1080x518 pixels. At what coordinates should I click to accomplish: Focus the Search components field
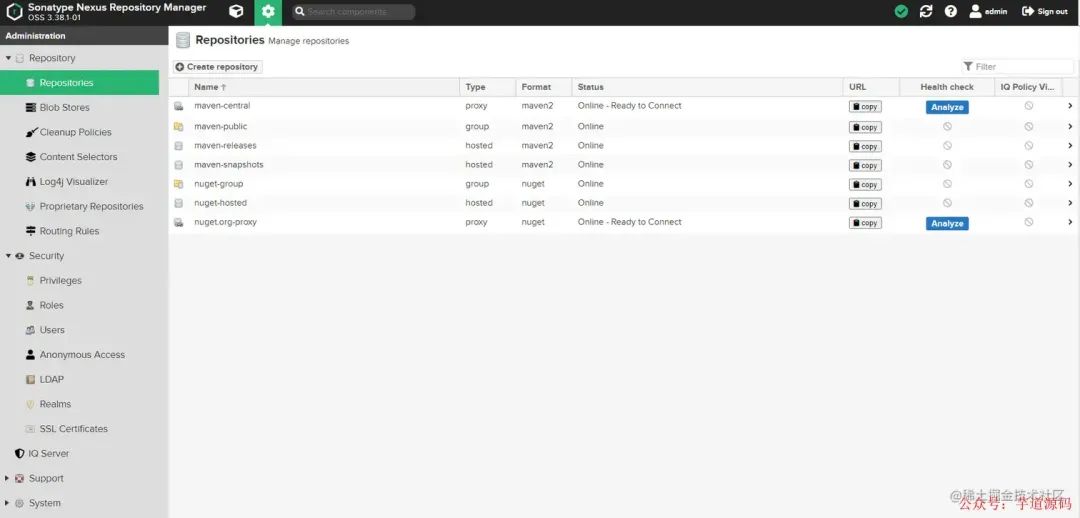[353, 12]
